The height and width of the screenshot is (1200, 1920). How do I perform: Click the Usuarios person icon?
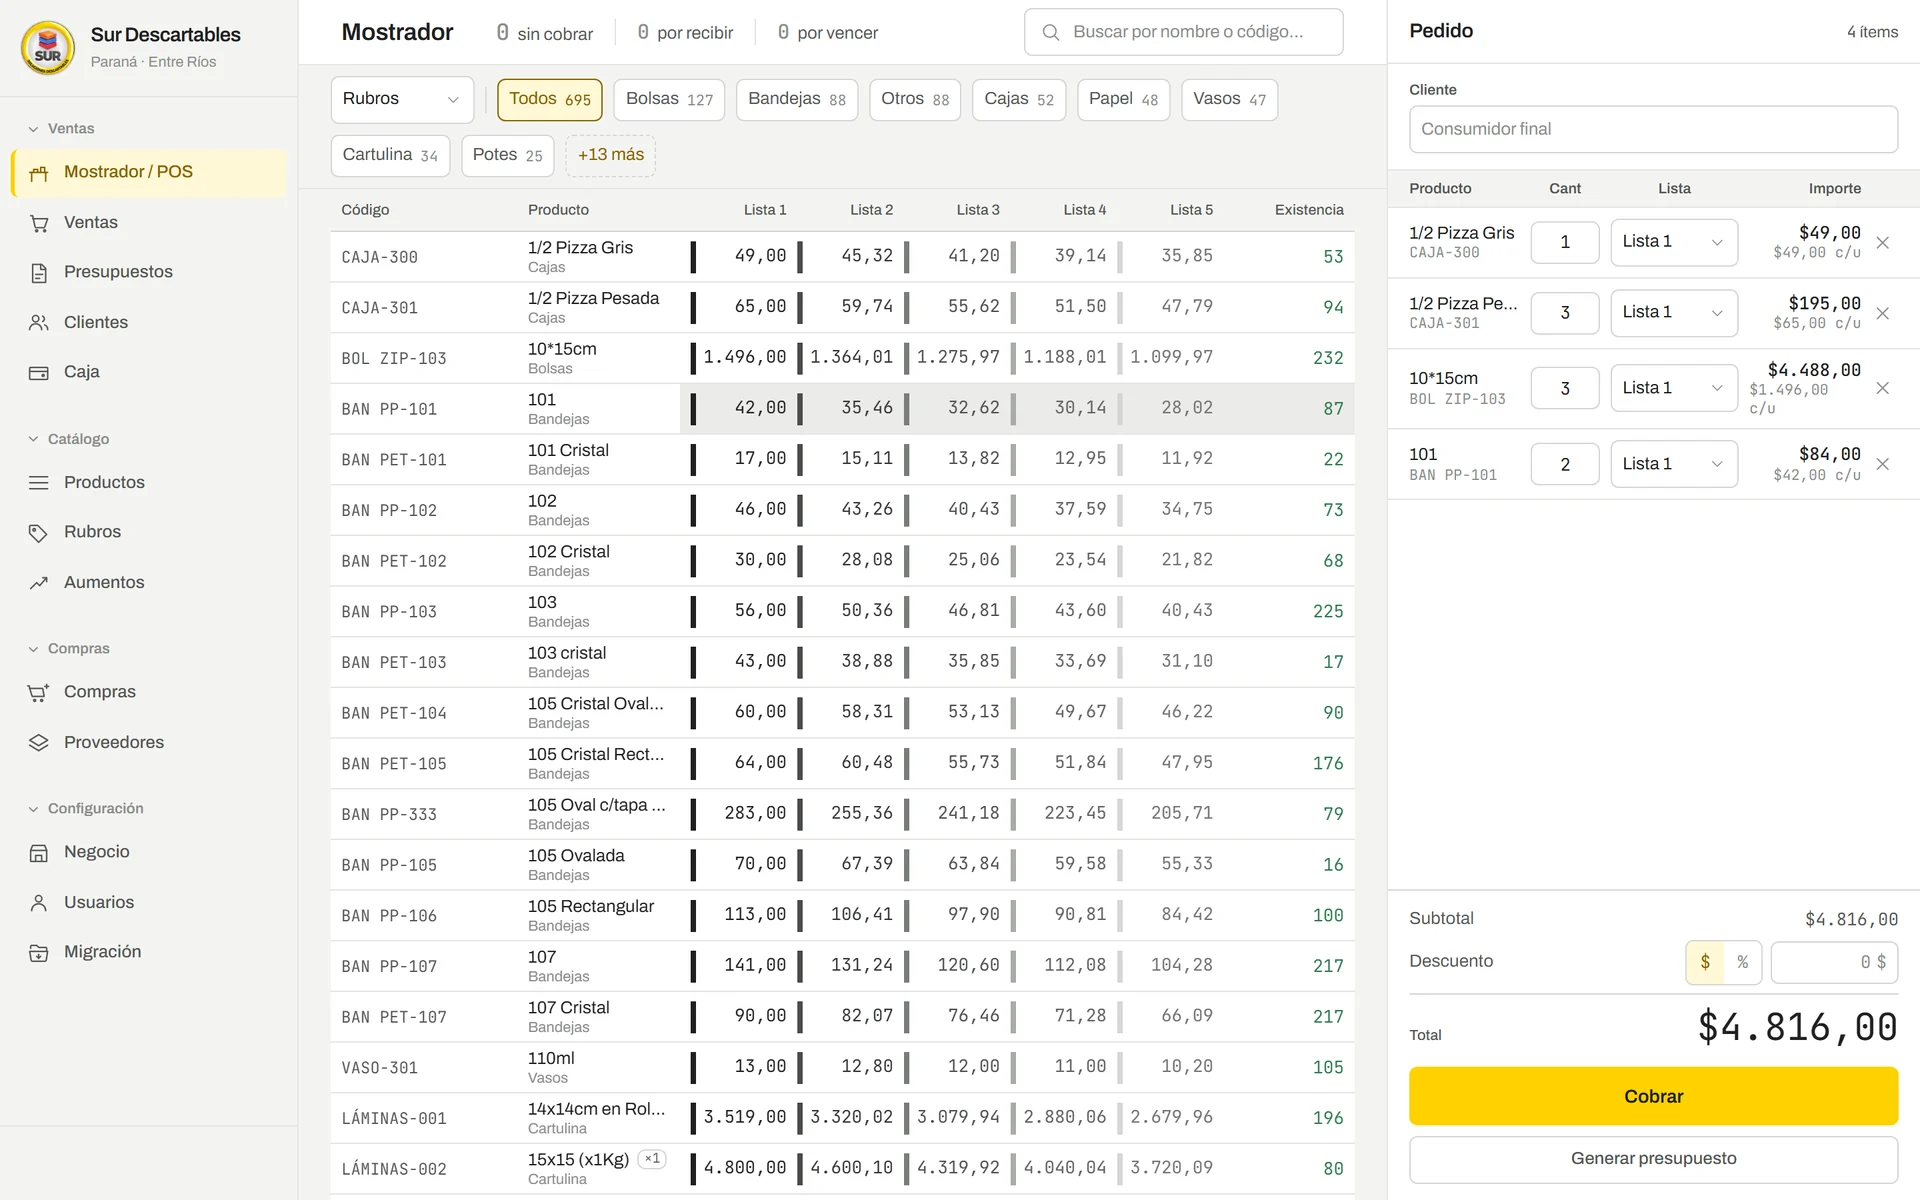[39, 903]
